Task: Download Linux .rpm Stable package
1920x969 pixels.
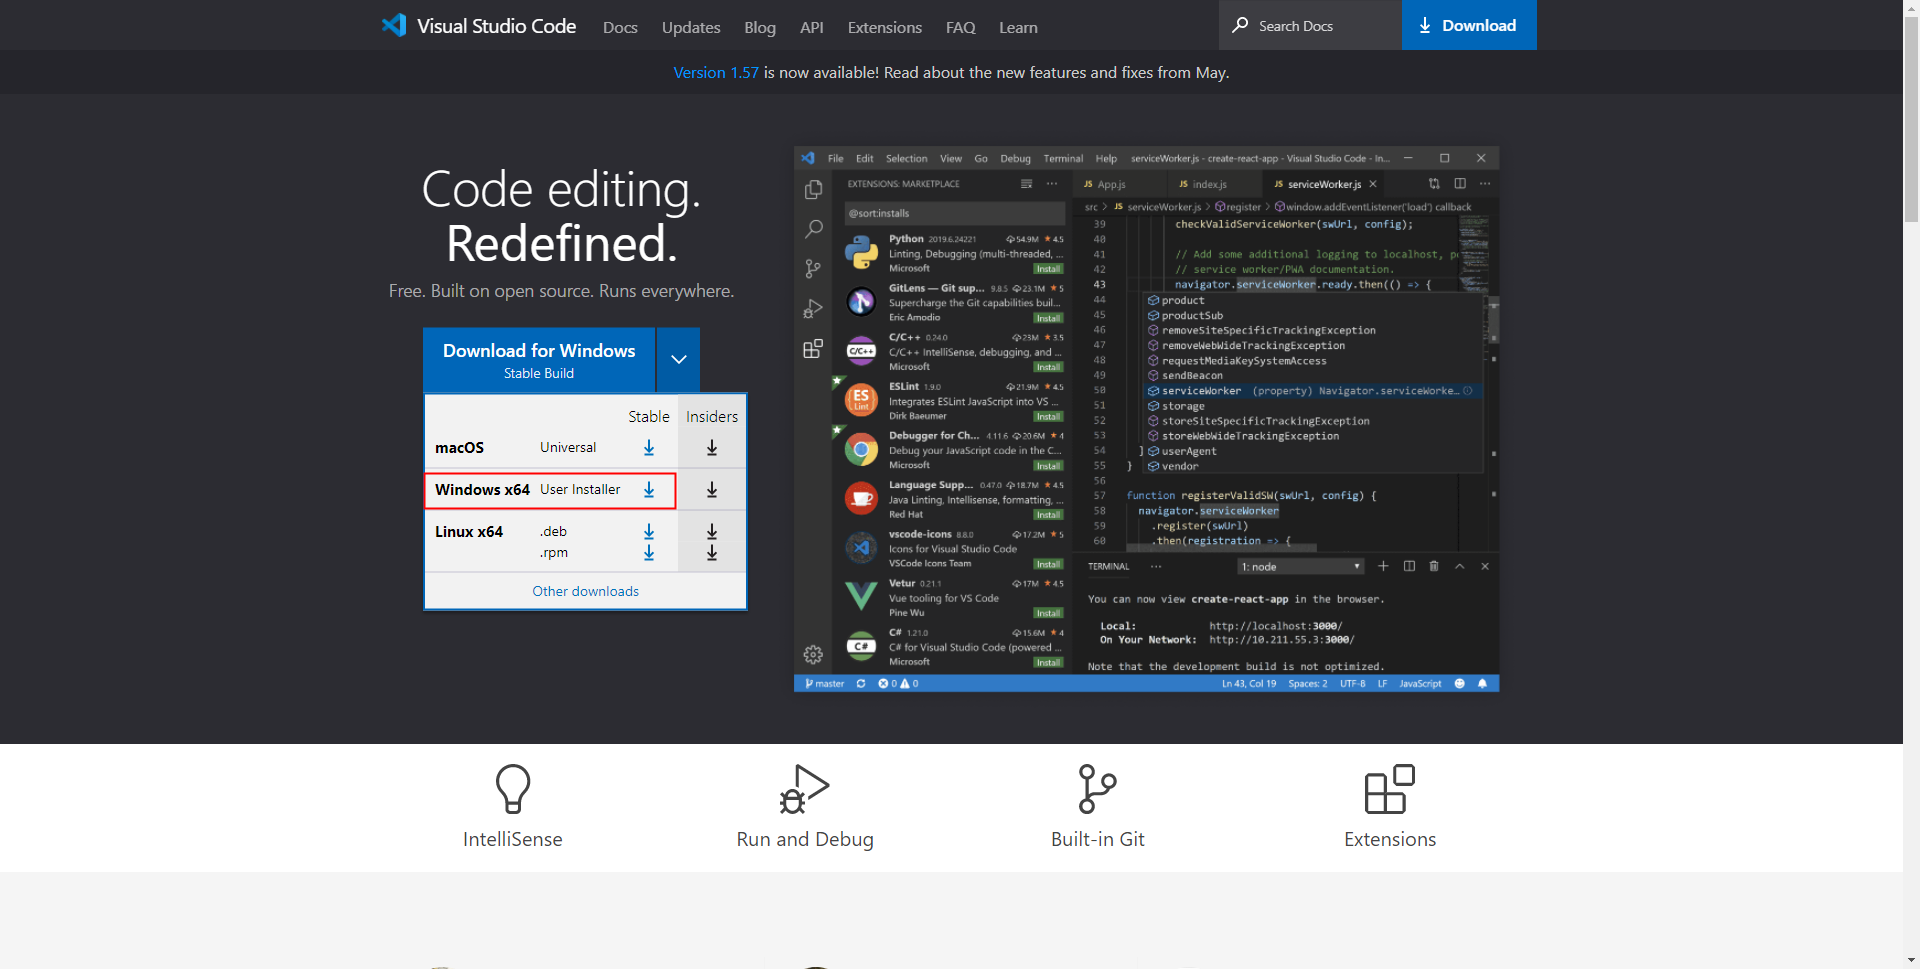Action: tap(649, 553)
